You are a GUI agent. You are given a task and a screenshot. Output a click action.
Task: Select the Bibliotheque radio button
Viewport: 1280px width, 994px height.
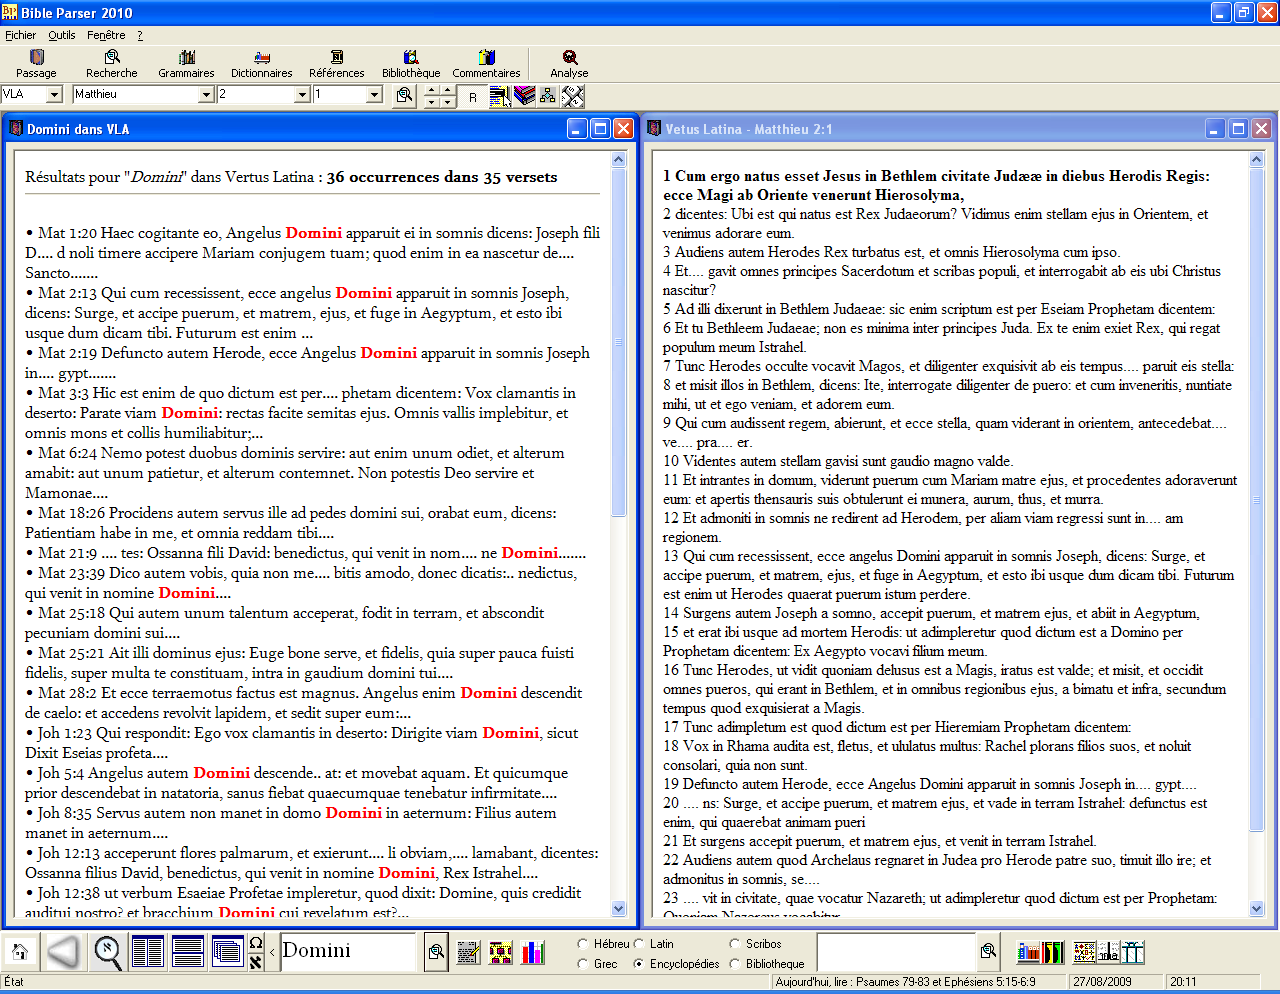pyautogui.click(x=735, y=964)
